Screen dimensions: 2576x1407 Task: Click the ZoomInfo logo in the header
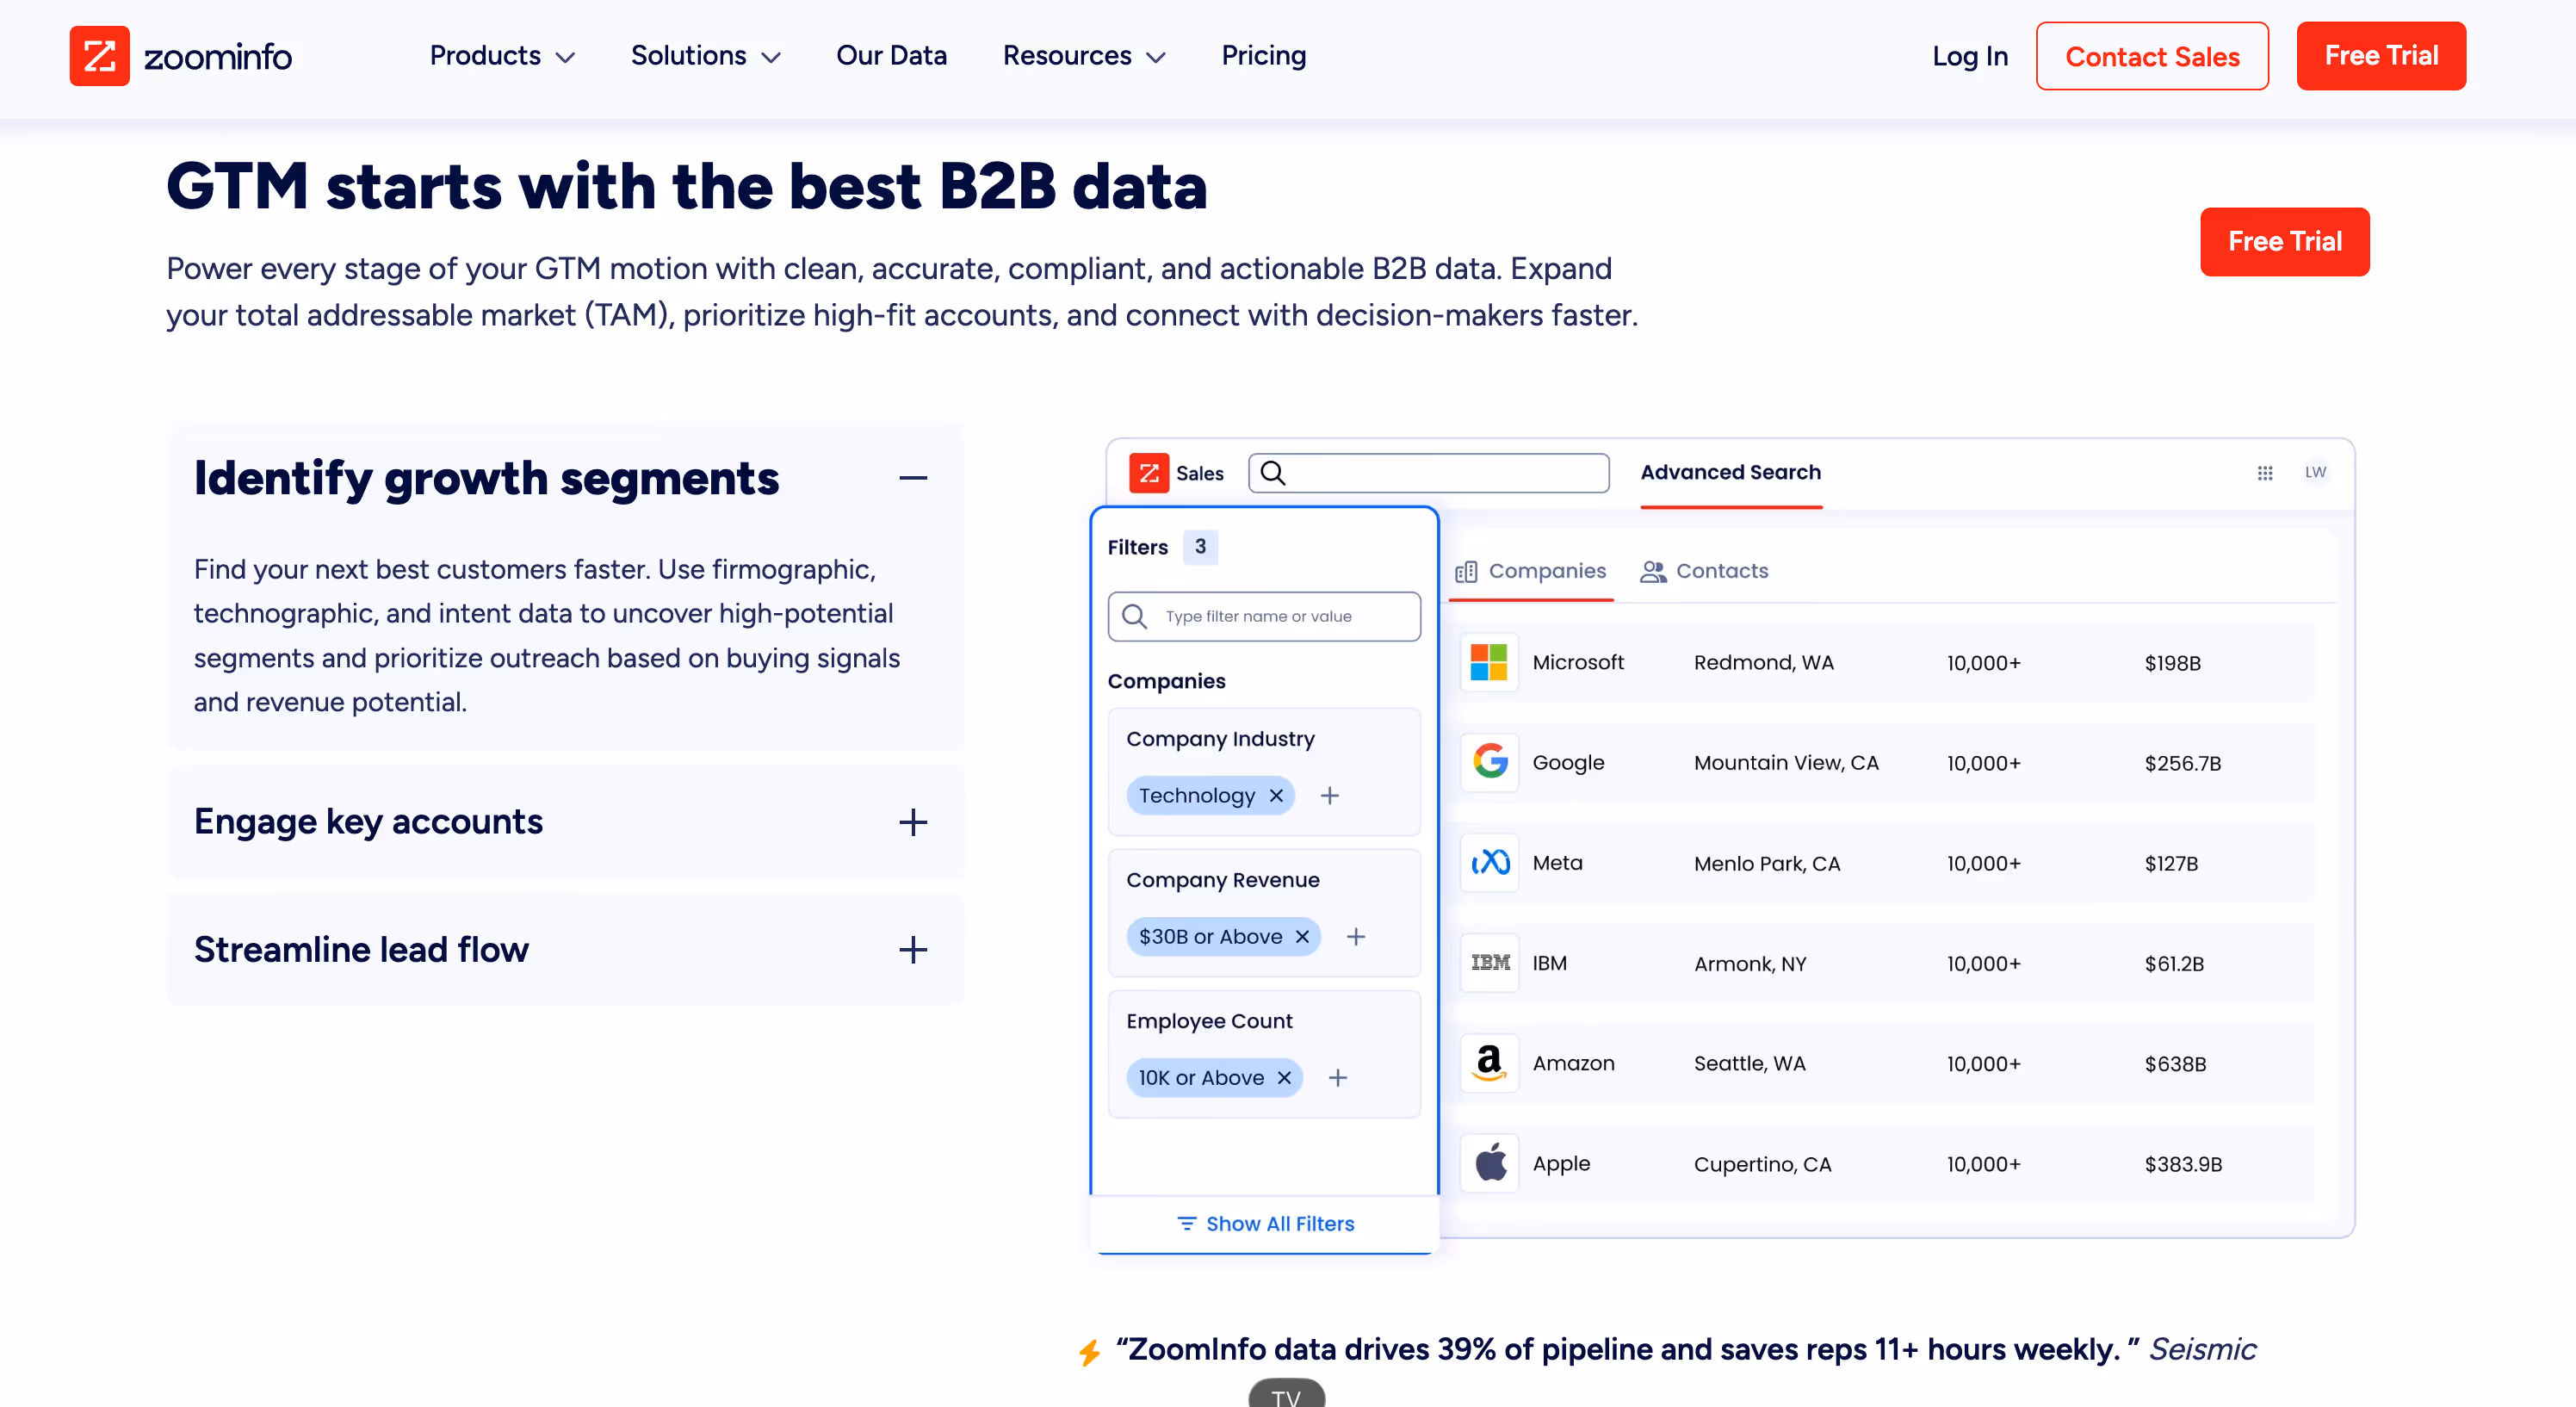point(181,56)
